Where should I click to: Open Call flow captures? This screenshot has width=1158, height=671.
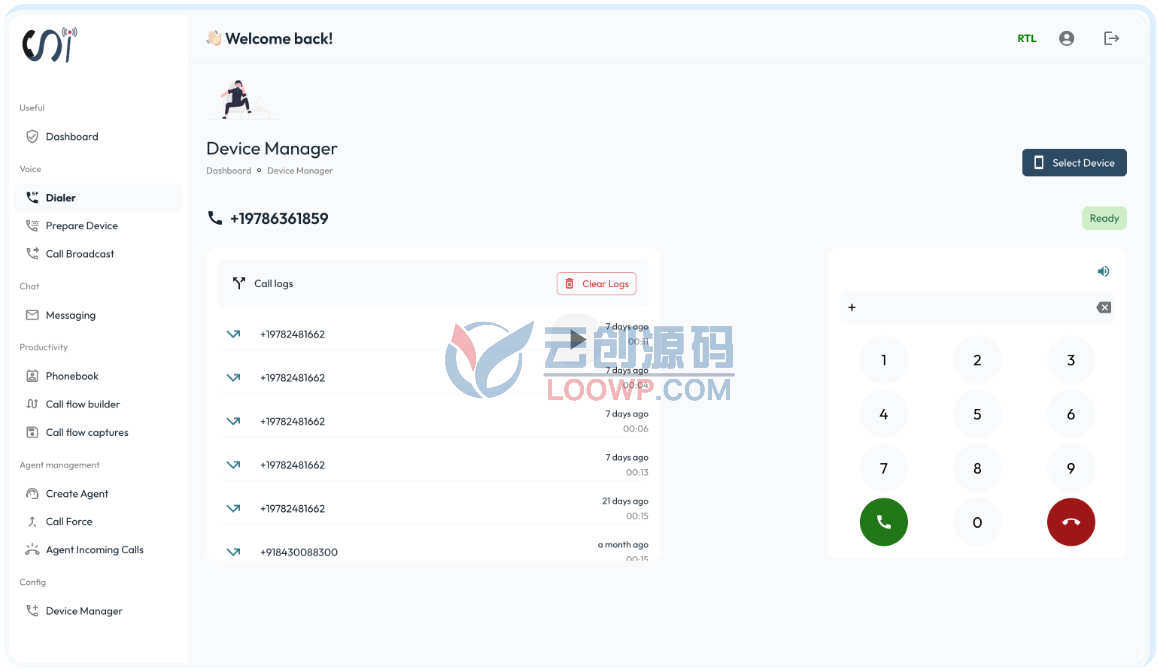[97, 433]
